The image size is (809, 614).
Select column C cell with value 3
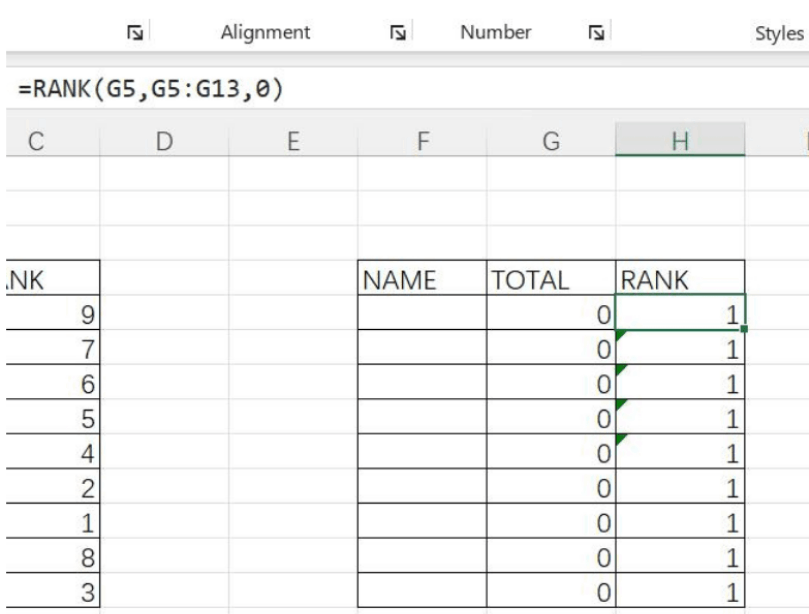click(53, 590)
